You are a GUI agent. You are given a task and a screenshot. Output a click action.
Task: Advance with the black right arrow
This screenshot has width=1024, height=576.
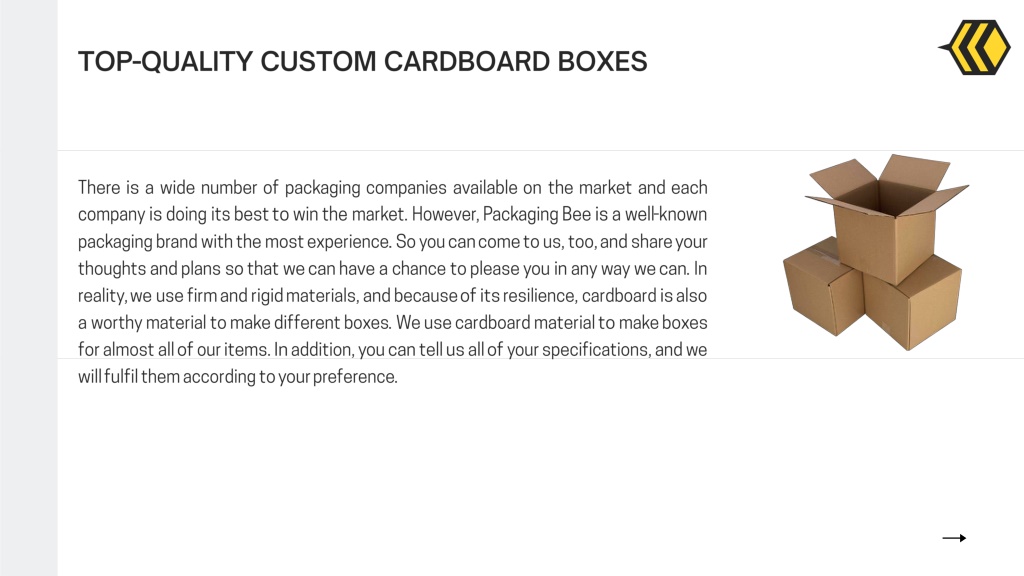pyautogui.click(x=954, y=537)
